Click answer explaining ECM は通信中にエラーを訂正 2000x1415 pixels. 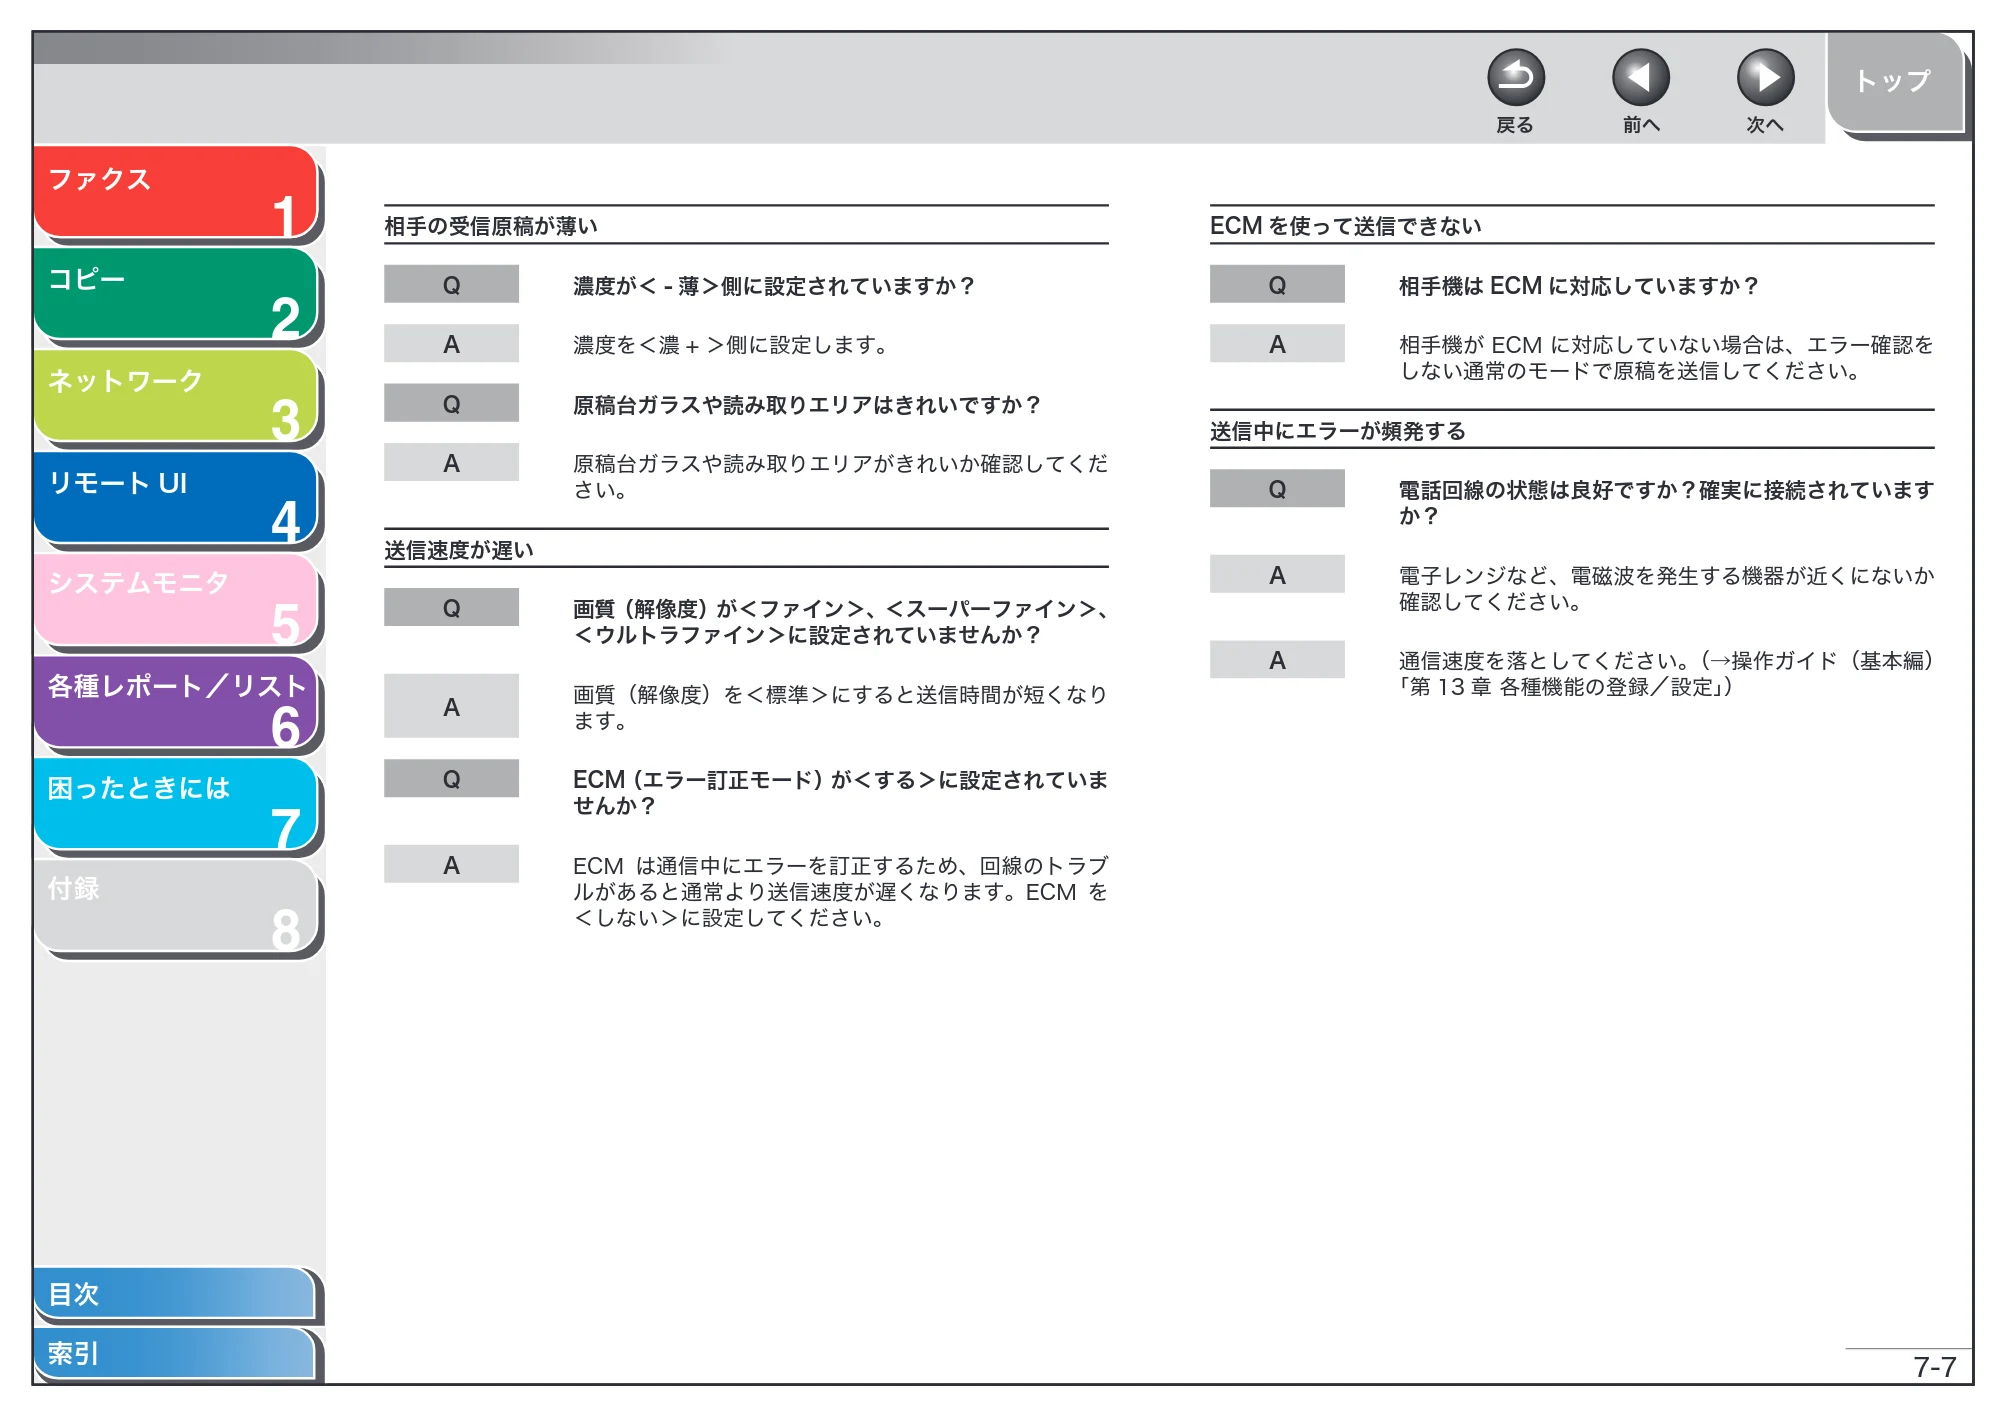(x=840, y=891)
